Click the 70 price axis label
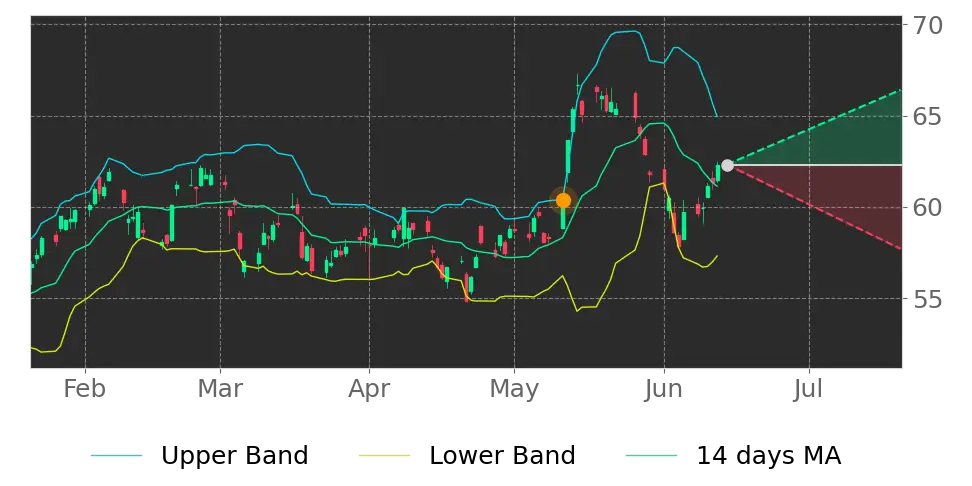This screenshot has width=972, height=486. pyautogui.click(x=927, y=25)
